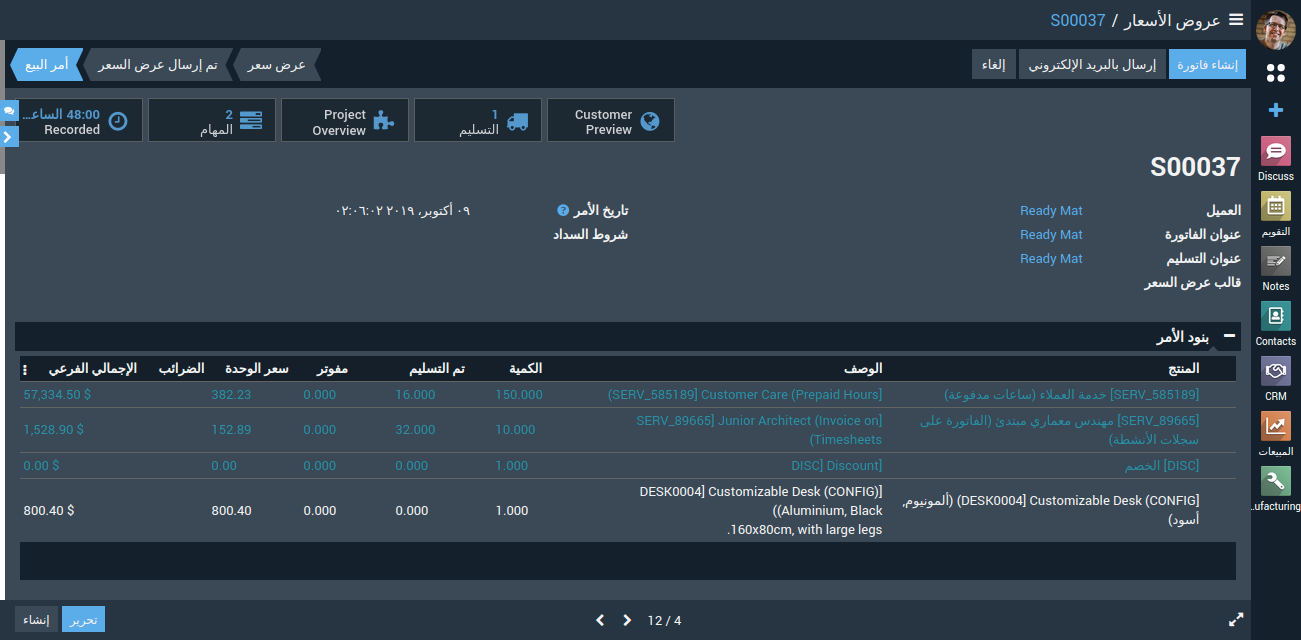Open the Notes app icon
The height and width of the screenshot is (640, 1301).
pyautogui.click(x=1275, y=262)
